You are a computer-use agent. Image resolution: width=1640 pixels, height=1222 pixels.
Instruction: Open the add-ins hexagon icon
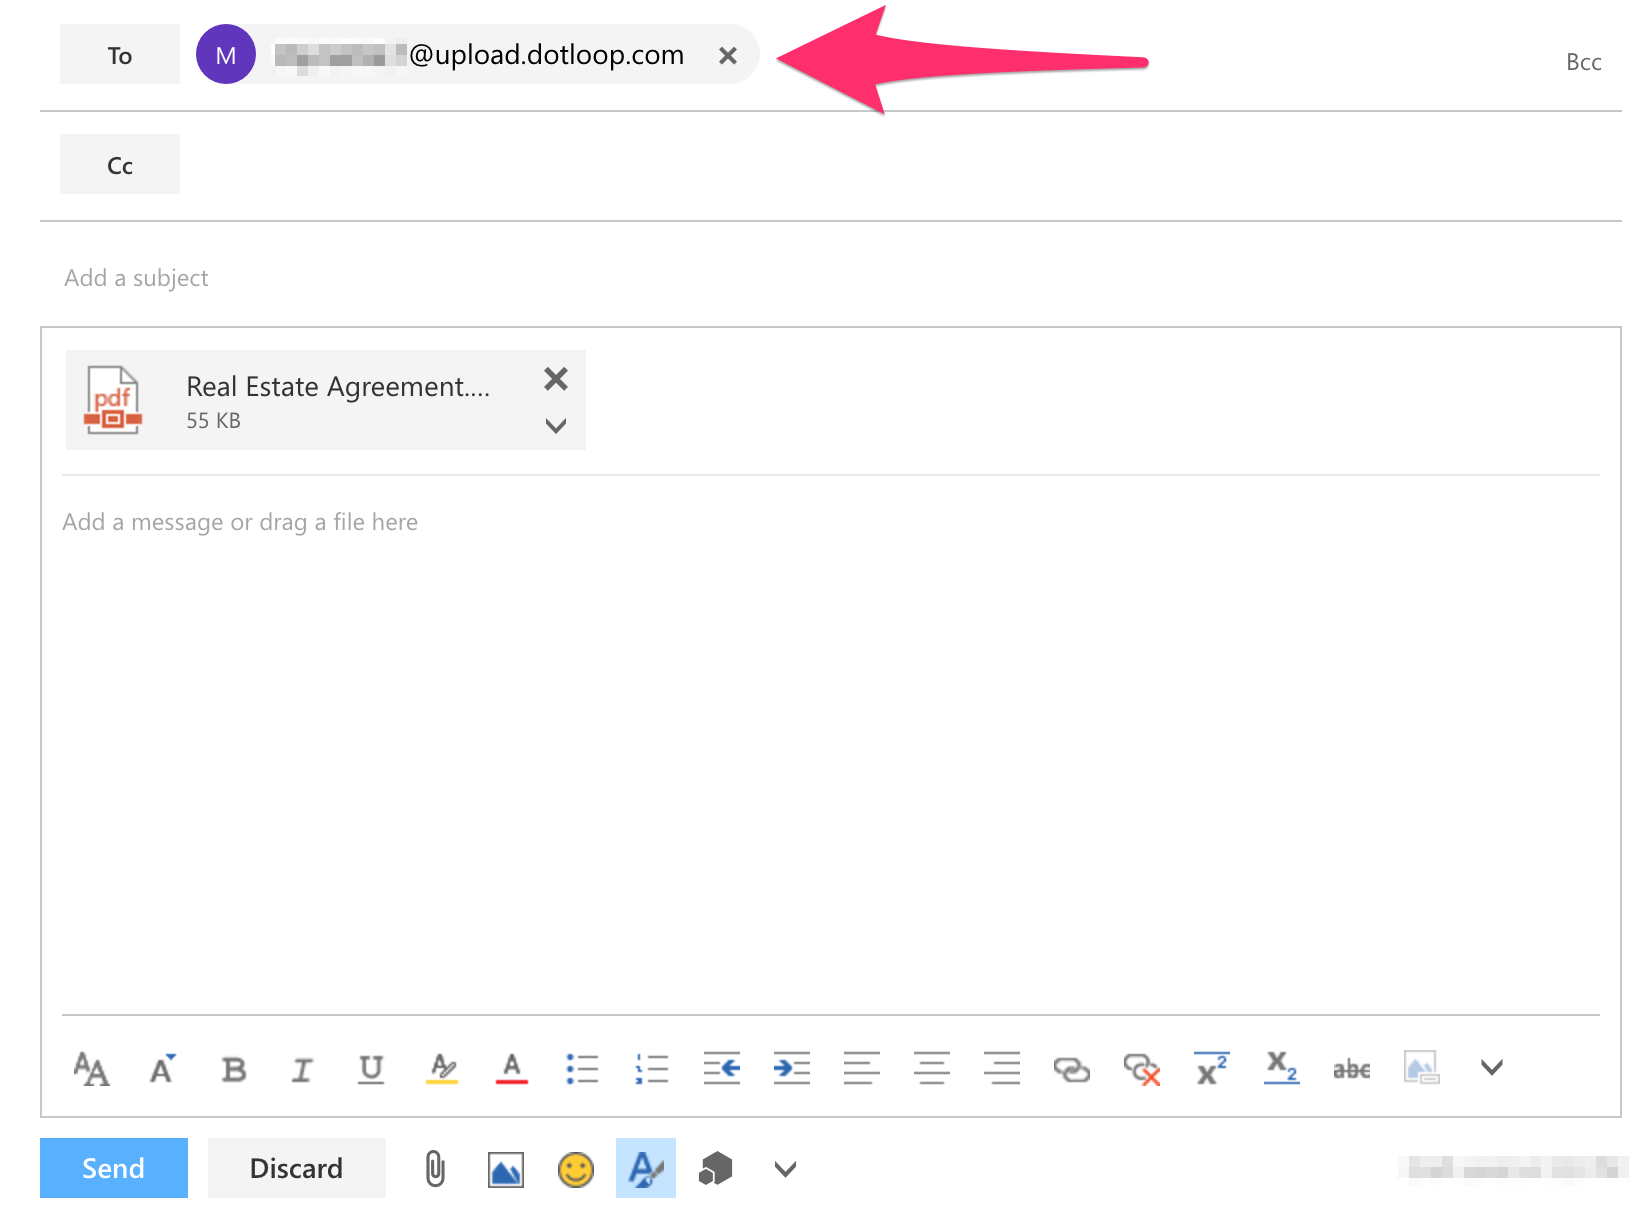[716, 1168]
